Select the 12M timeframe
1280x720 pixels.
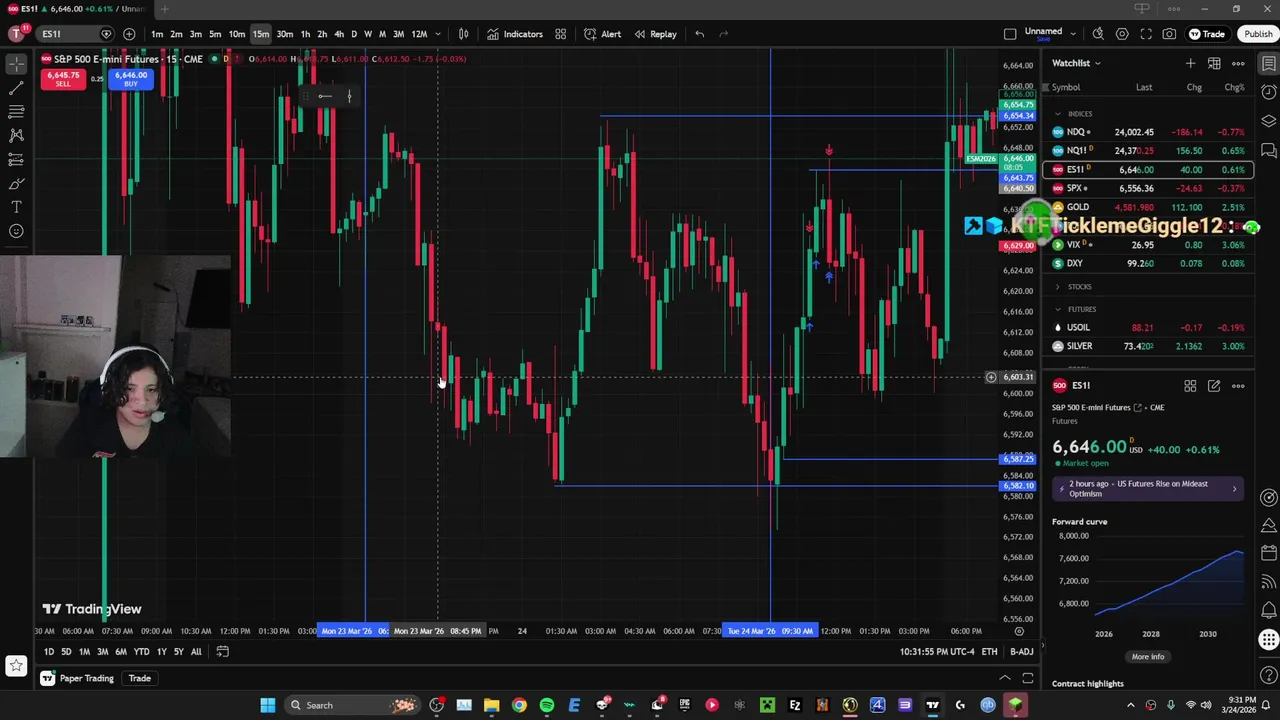point(419,34)
